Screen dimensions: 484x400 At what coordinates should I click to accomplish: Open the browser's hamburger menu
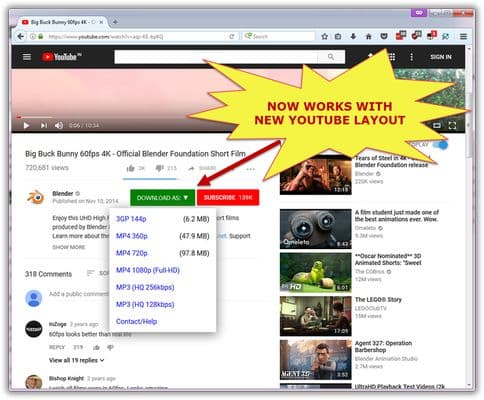click(x=463, y=37)
